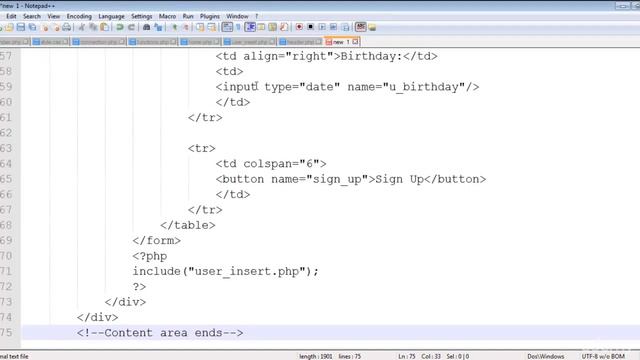The height and width of the screenshot is (360, 640).
Task: Click the 'Content area ends' comment line
Action: coord(160,333)
